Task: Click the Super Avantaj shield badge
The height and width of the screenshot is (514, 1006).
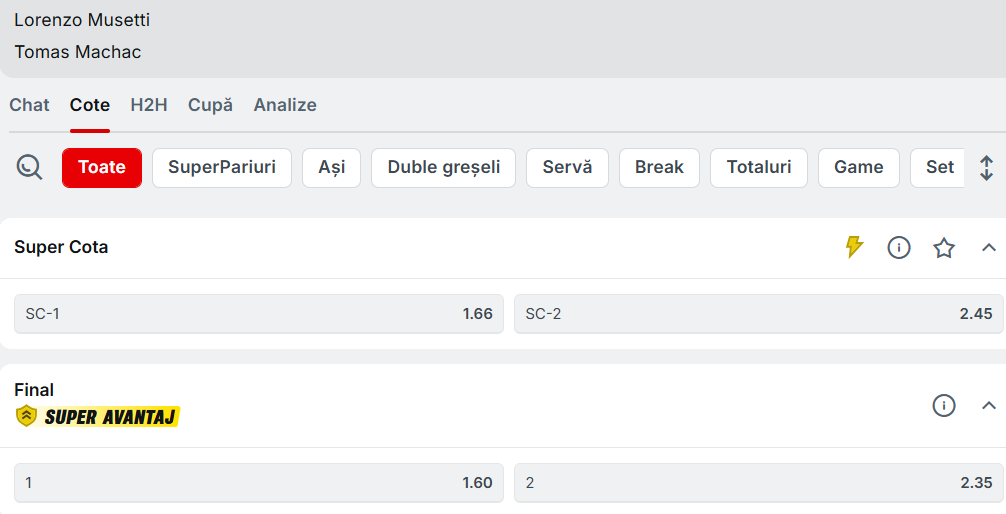Action: pos(27,416)
